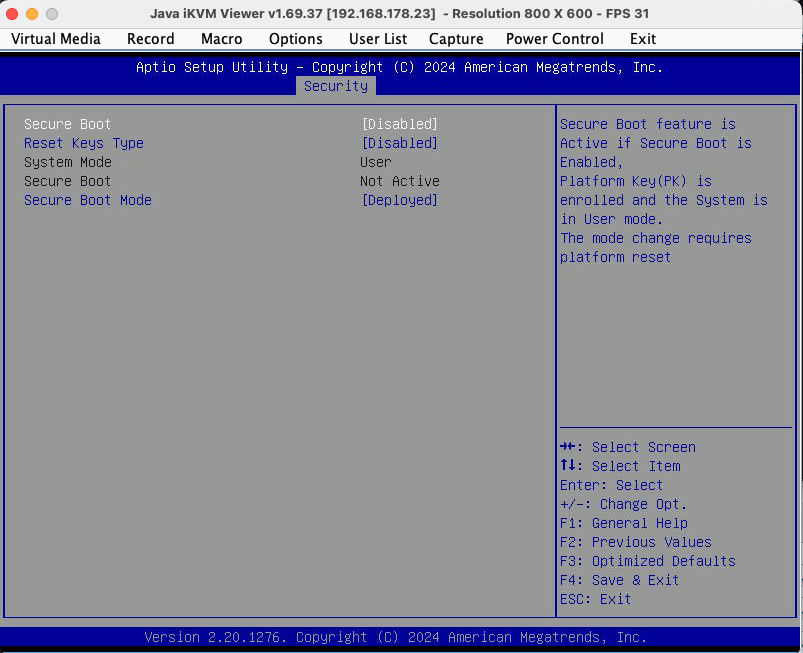Select the Secure Boot Mode option
This screenshot has width=803, height=653.
click(88, 200)
